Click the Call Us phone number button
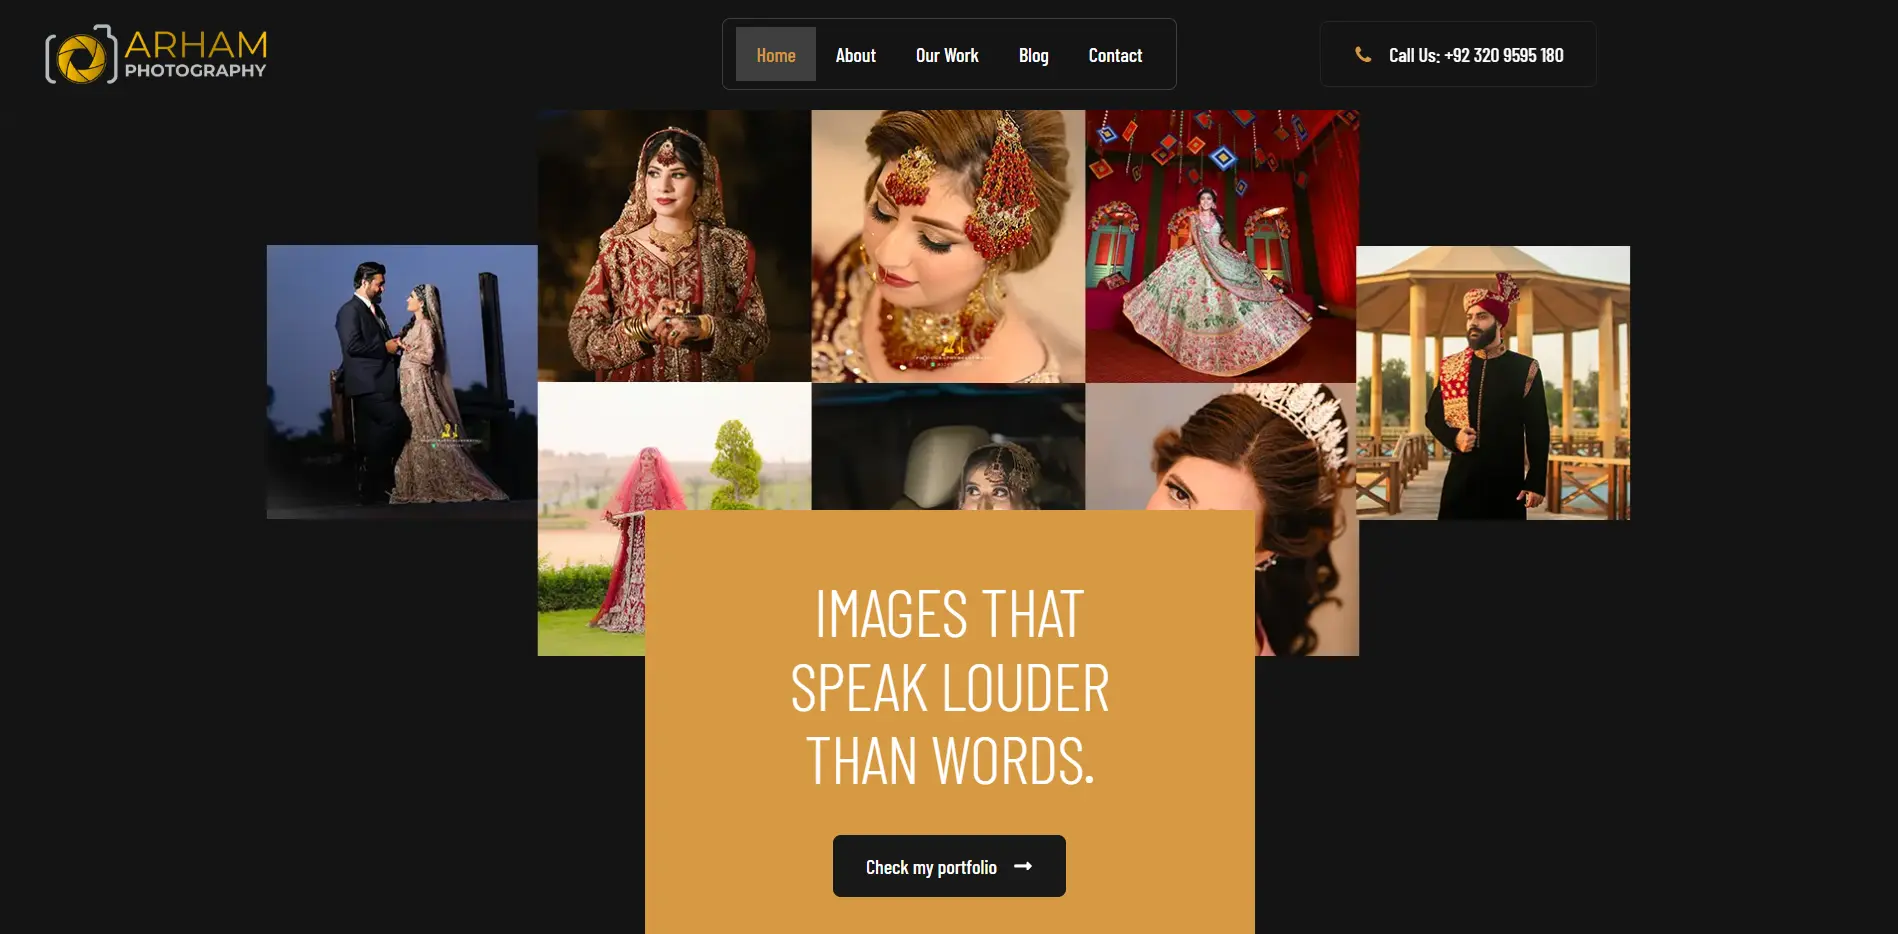Screen dimensions: 1898x934 tap(1458, 54)
